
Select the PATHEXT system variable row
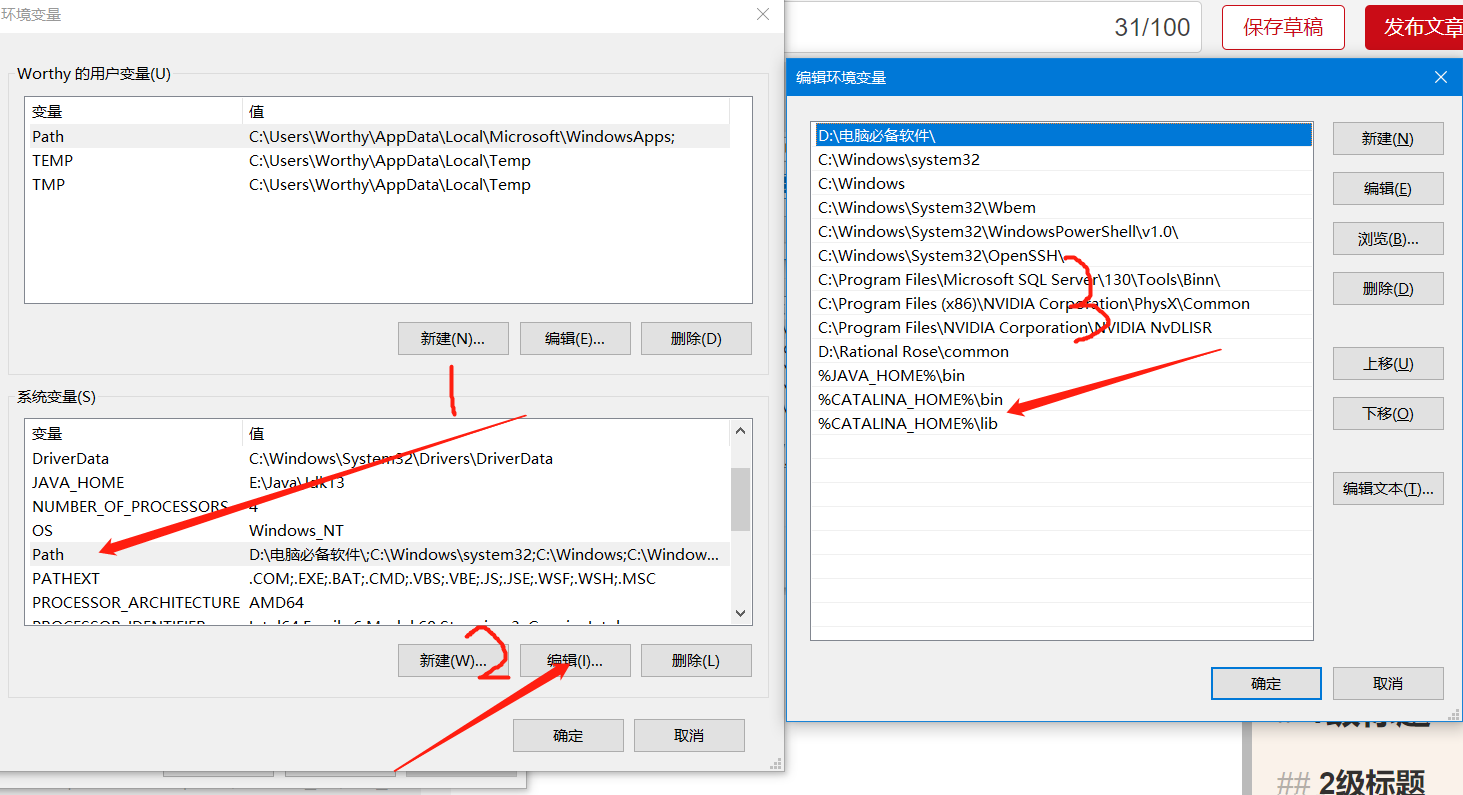[x=378, y=579]
